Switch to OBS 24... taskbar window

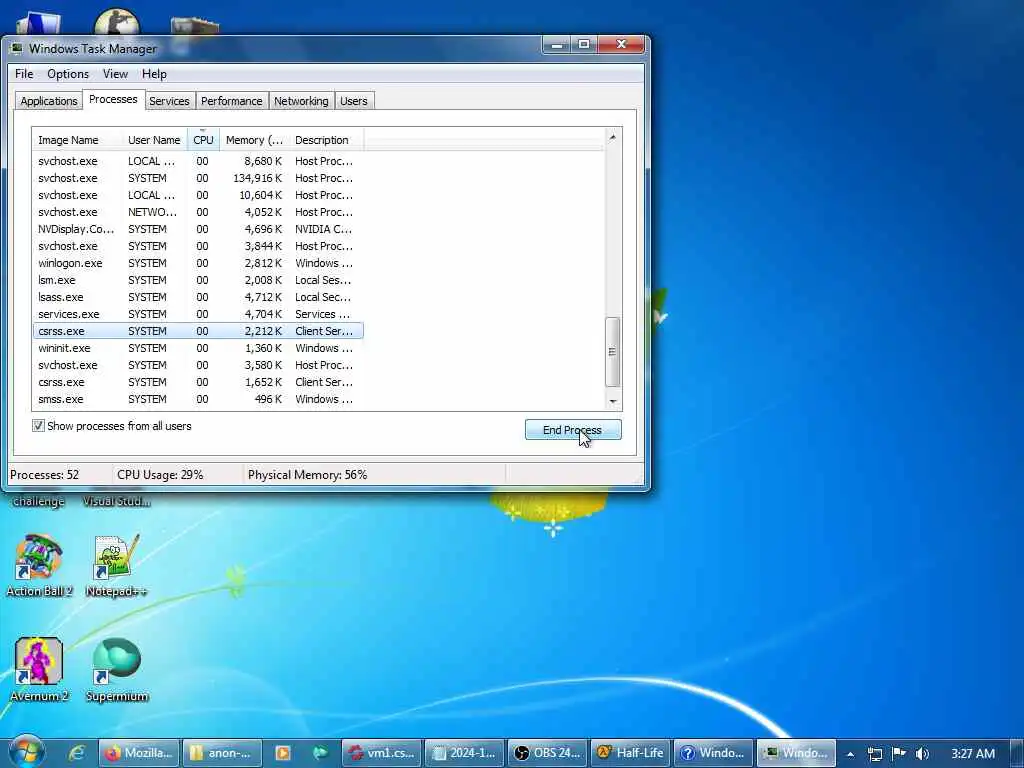[x=547, y=753]
